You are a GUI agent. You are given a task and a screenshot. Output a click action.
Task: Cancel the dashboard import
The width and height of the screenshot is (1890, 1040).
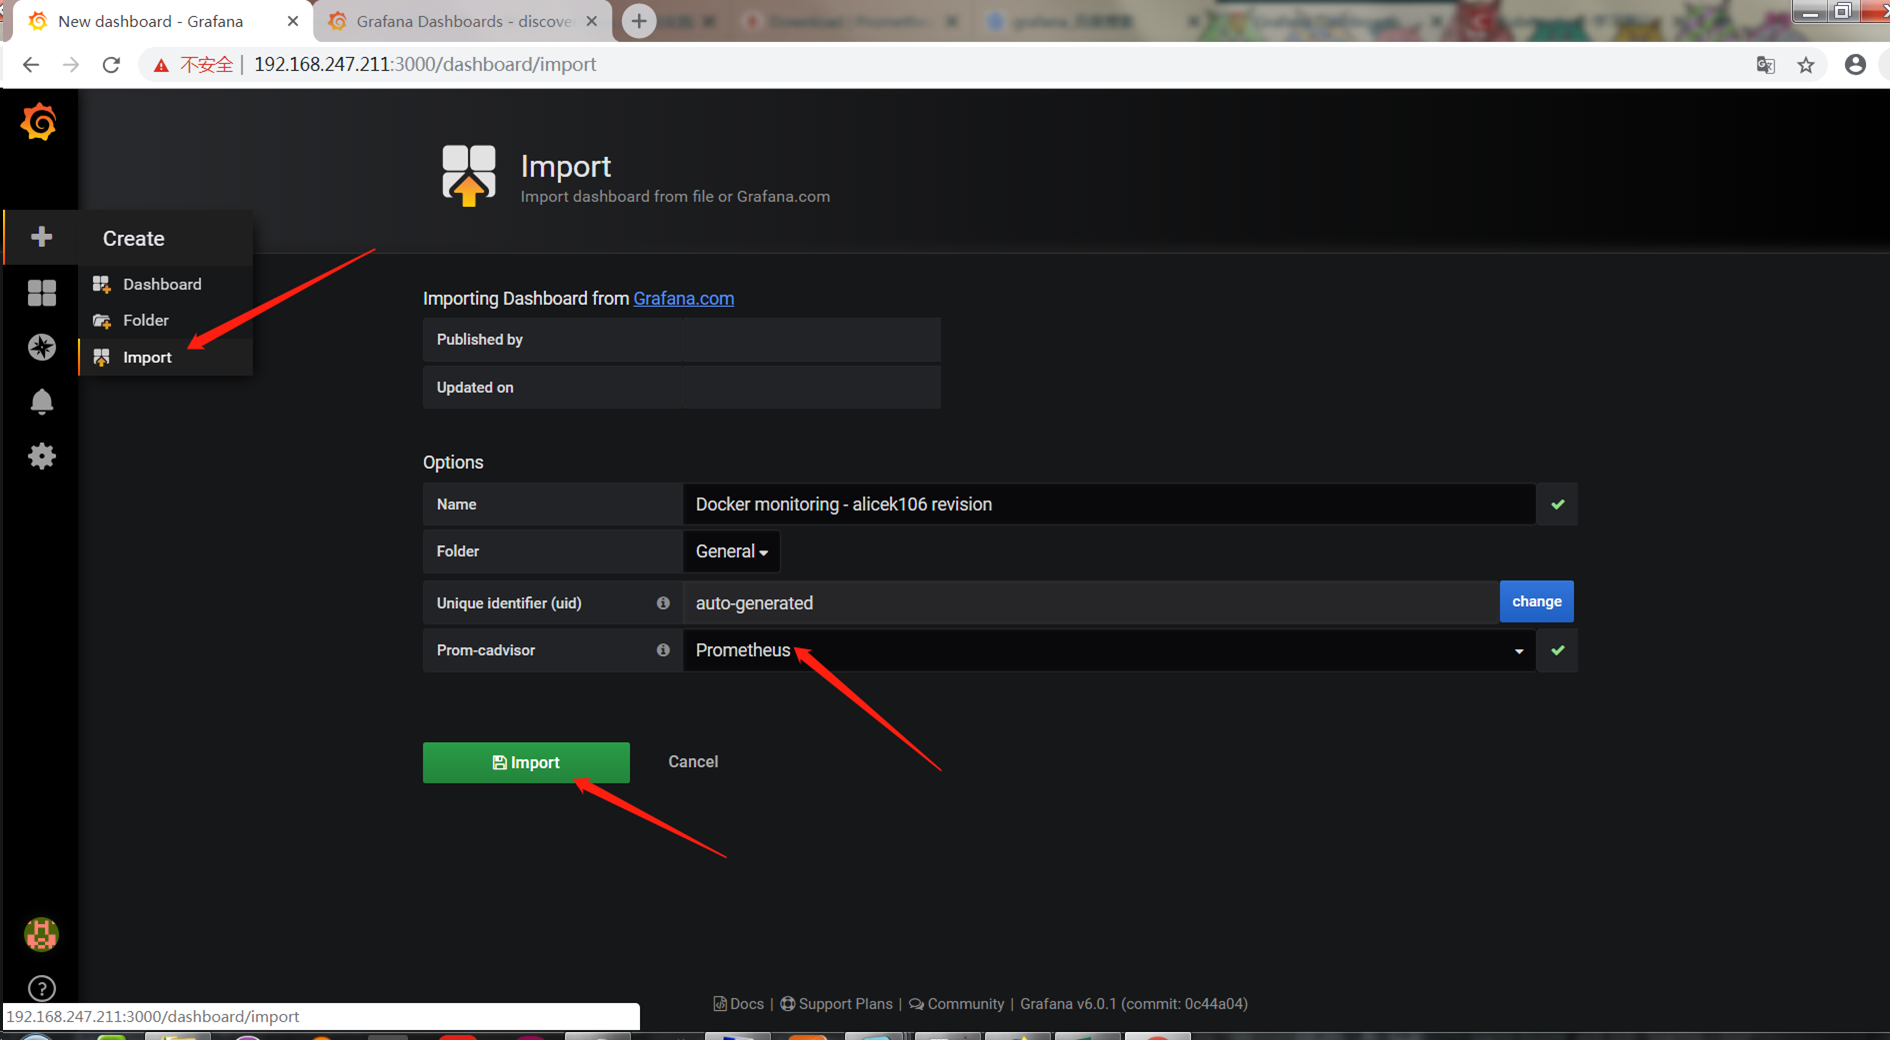693,762
